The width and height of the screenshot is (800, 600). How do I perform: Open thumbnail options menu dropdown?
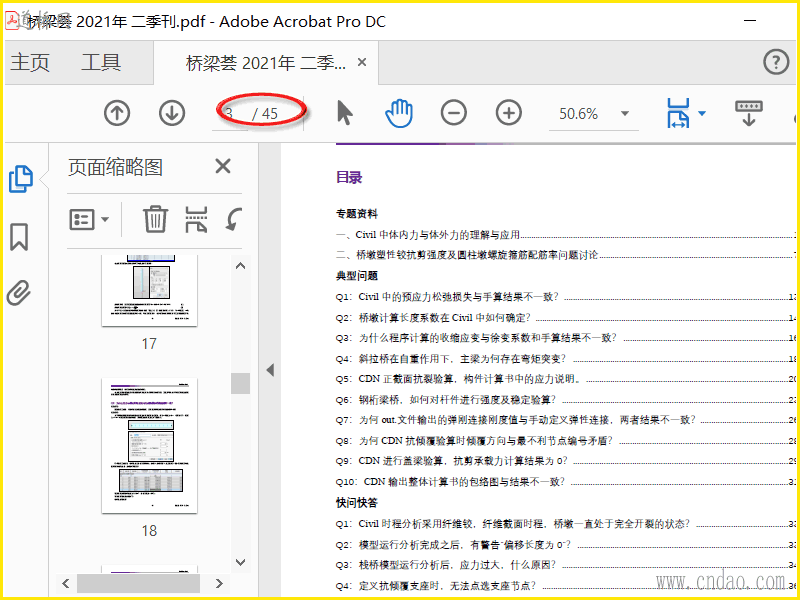click(89, 220)
